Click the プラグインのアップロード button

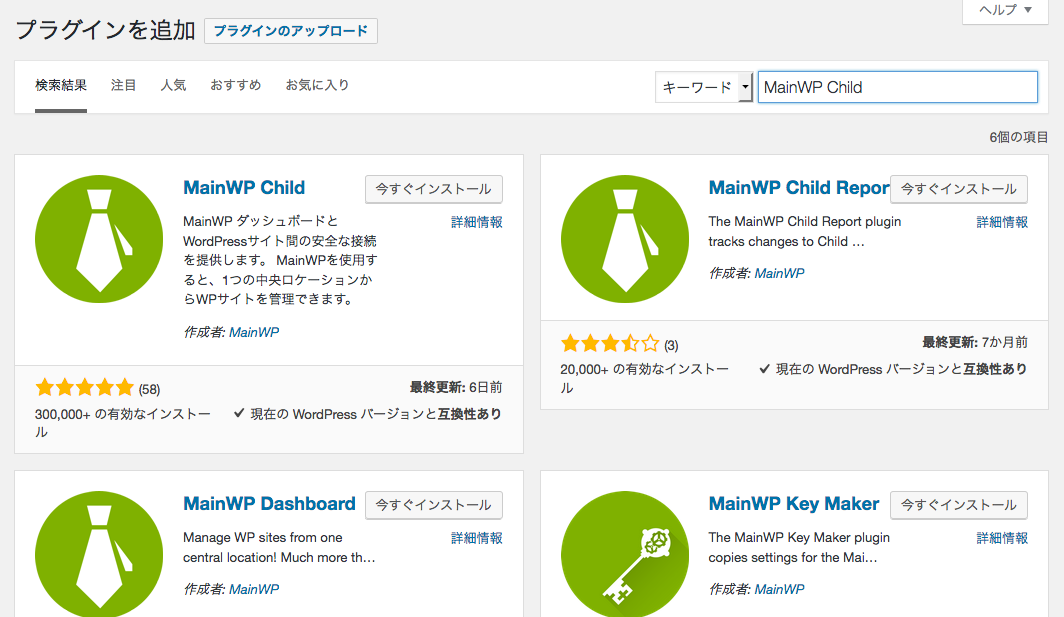point(290,31)
